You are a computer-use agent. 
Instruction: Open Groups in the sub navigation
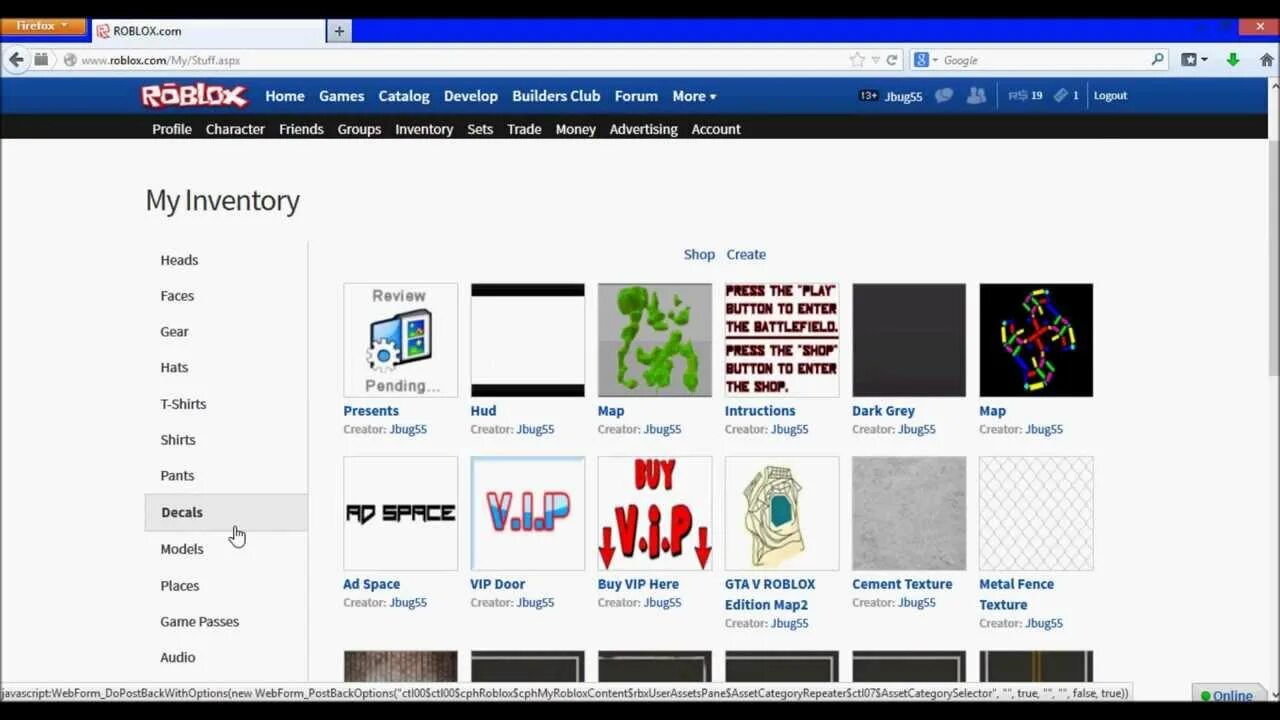pos(359,129)
